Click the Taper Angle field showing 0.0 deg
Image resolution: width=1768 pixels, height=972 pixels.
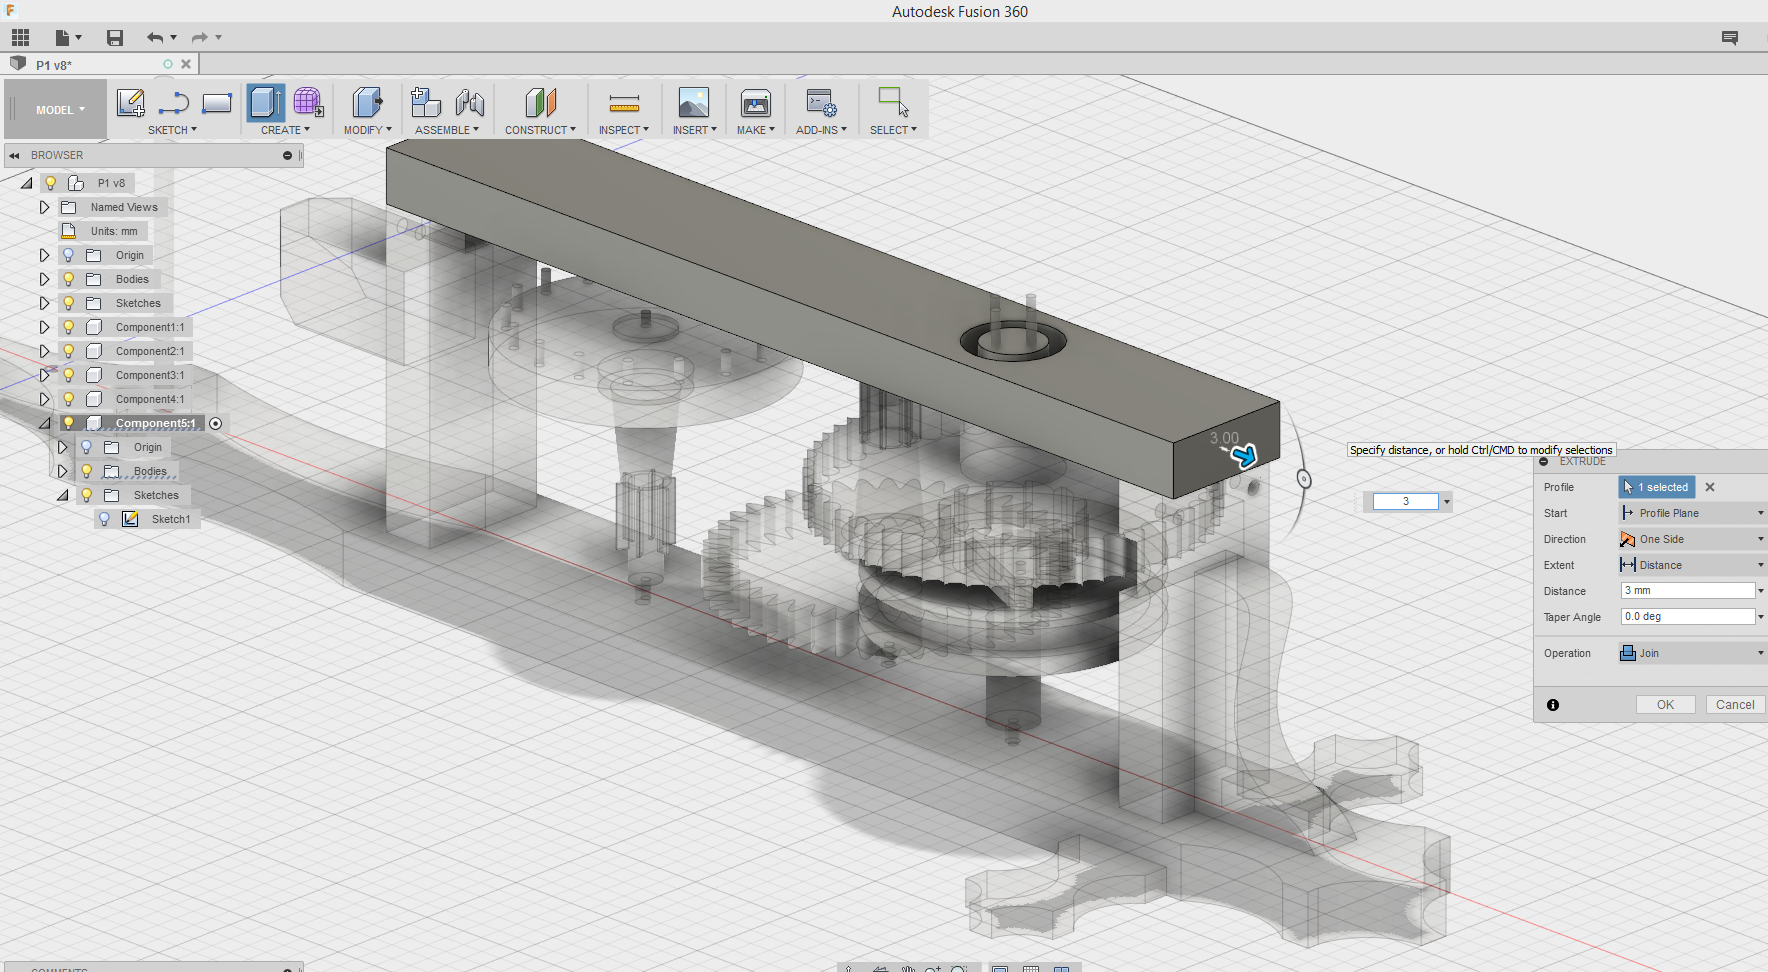point(1688,617)
